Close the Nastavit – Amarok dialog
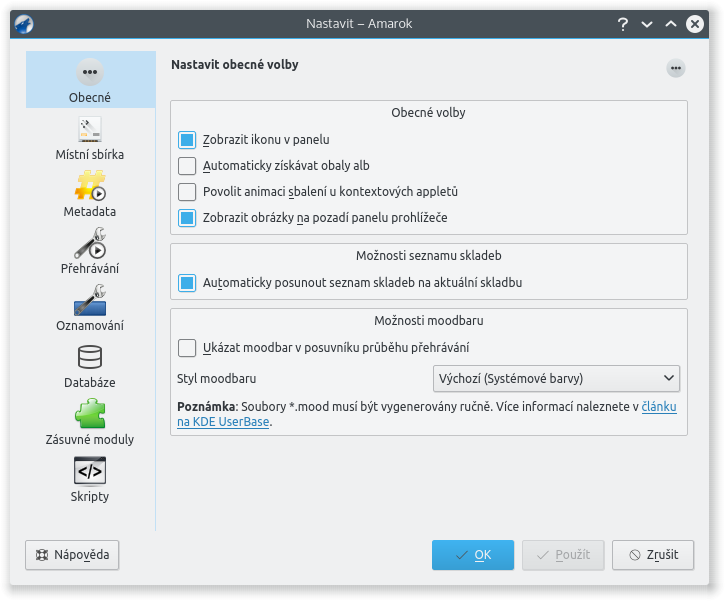The height and width of the screenshot is (601, 725). tap(694, 24)
